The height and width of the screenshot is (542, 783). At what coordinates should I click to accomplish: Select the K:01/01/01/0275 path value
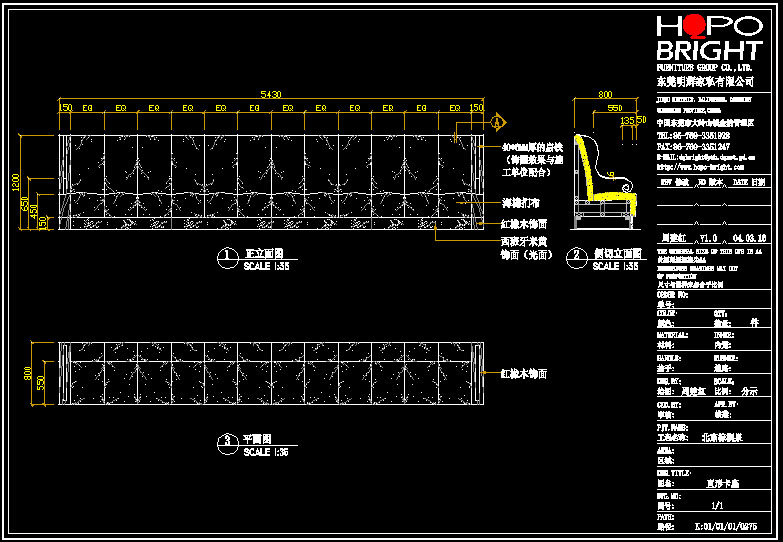coord(726,527)
